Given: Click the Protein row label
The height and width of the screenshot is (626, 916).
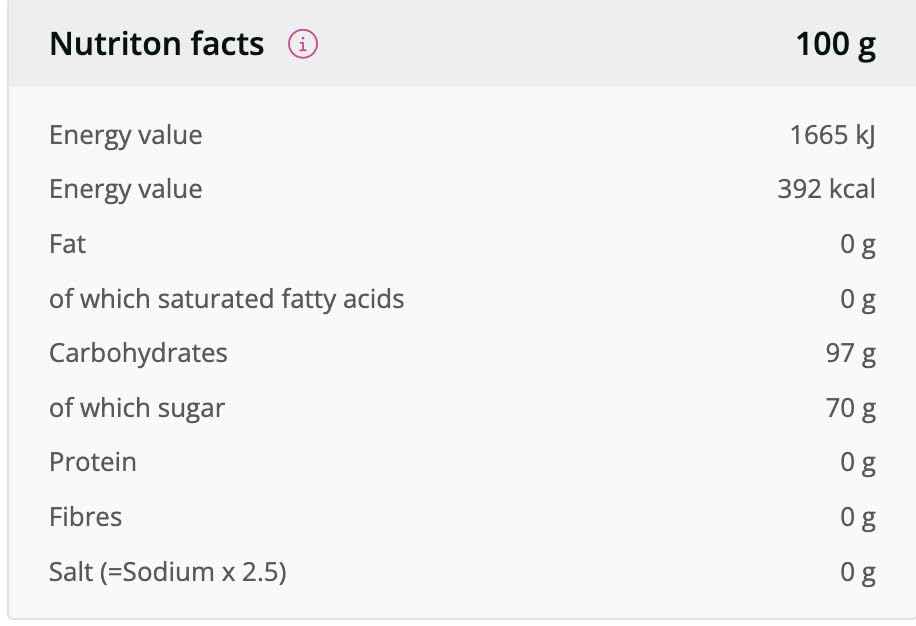Looking at the screenshot, I should tap(93, 462).
